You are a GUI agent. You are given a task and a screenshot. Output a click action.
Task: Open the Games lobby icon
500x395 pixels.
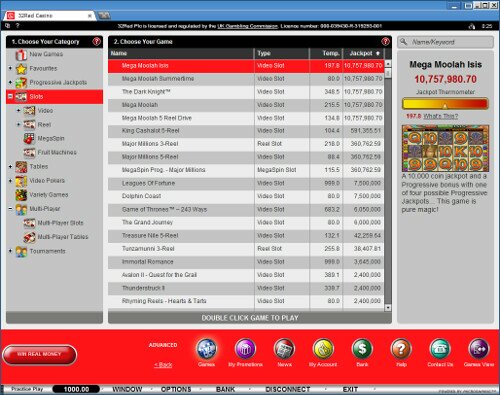click(206, 349)
